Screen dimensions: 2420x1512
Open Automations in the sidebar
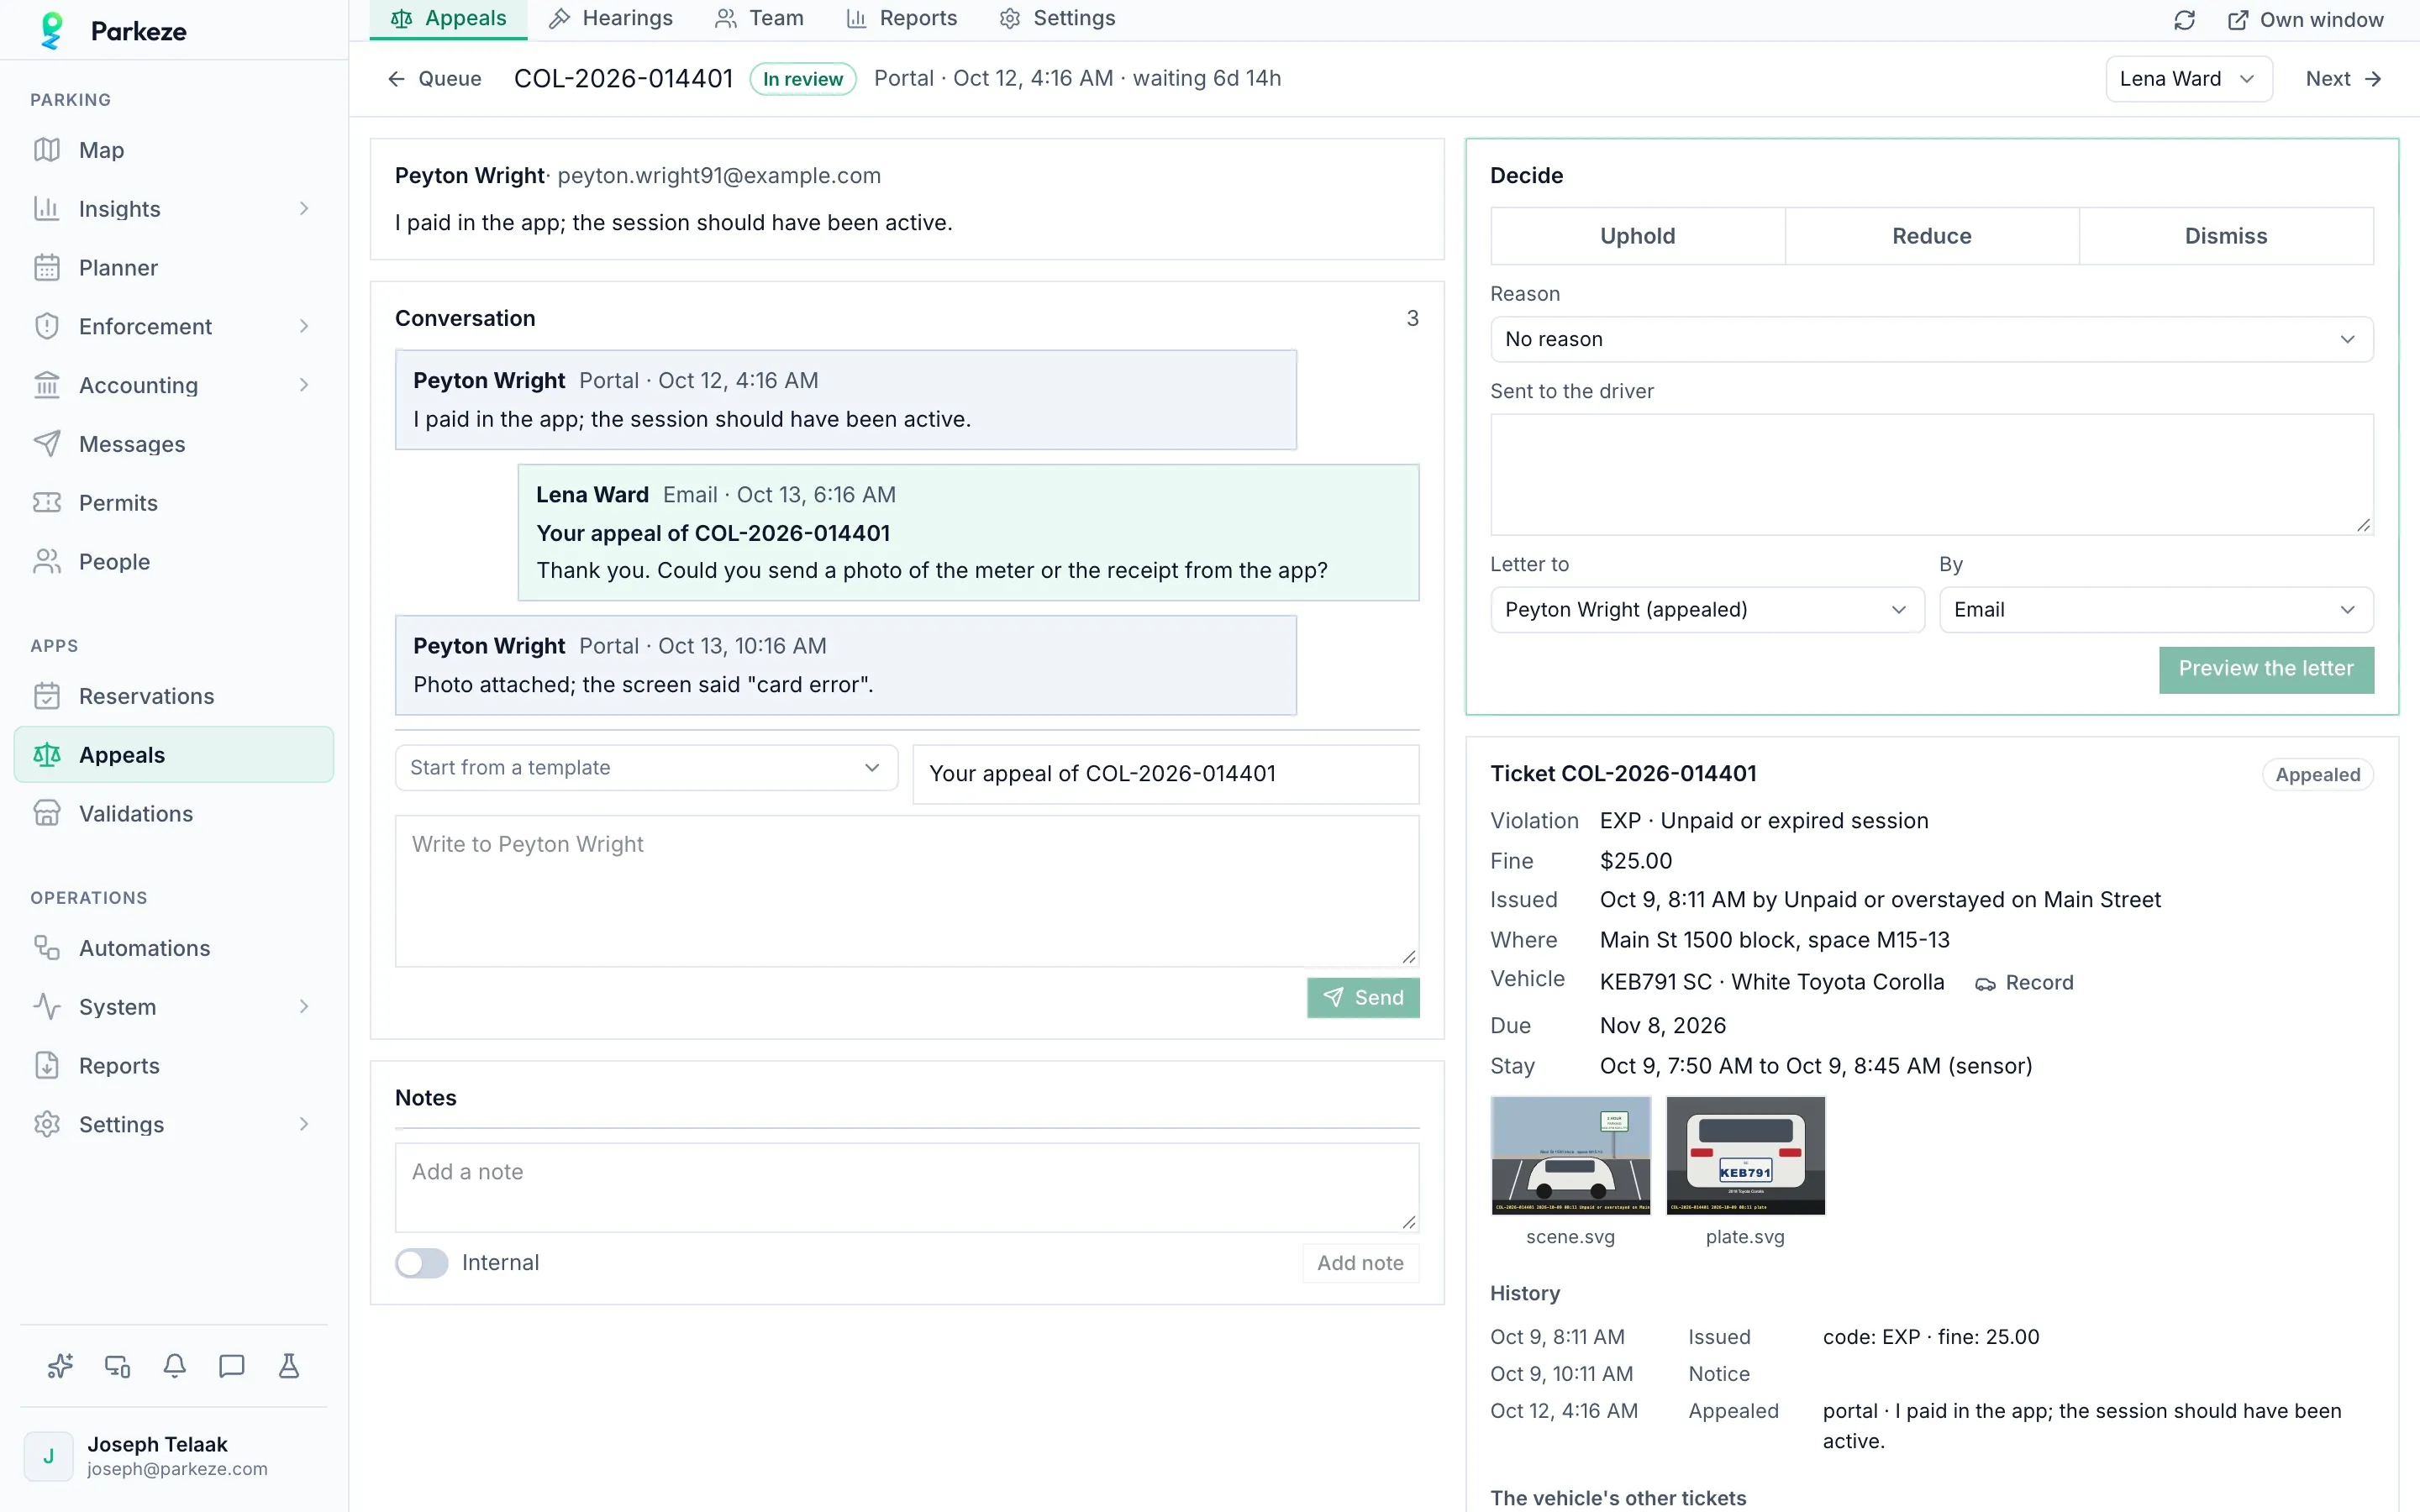point(173,948)
